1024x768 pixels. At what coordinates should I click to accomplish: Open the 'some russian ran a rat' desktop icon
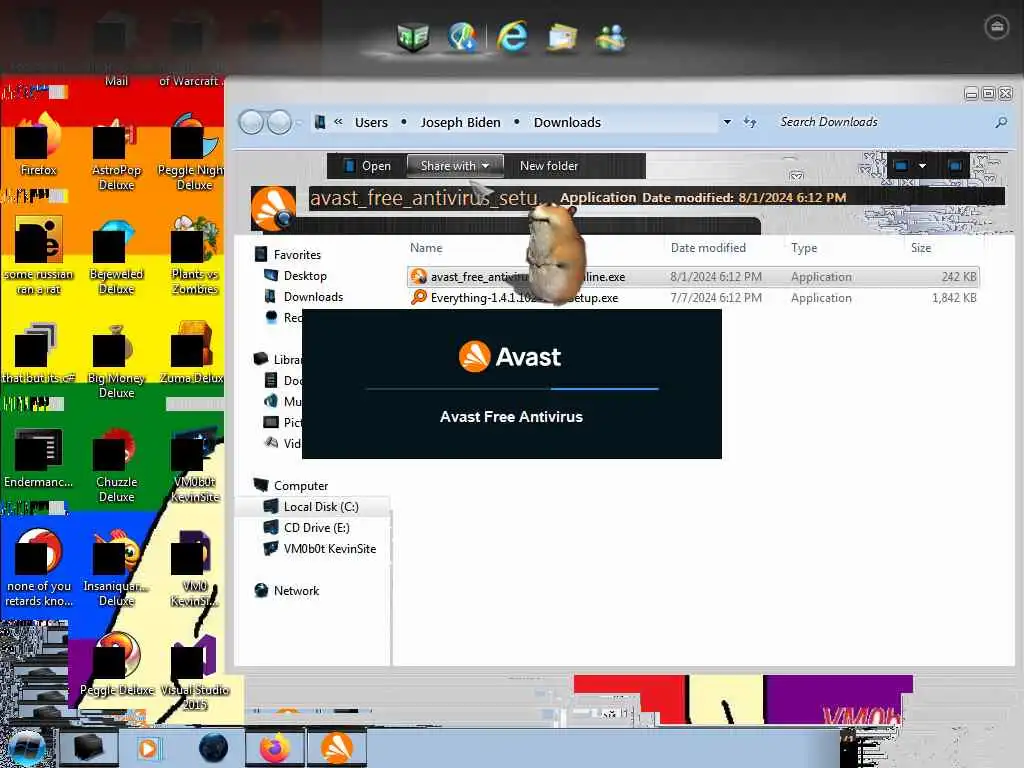coord(39,256)
